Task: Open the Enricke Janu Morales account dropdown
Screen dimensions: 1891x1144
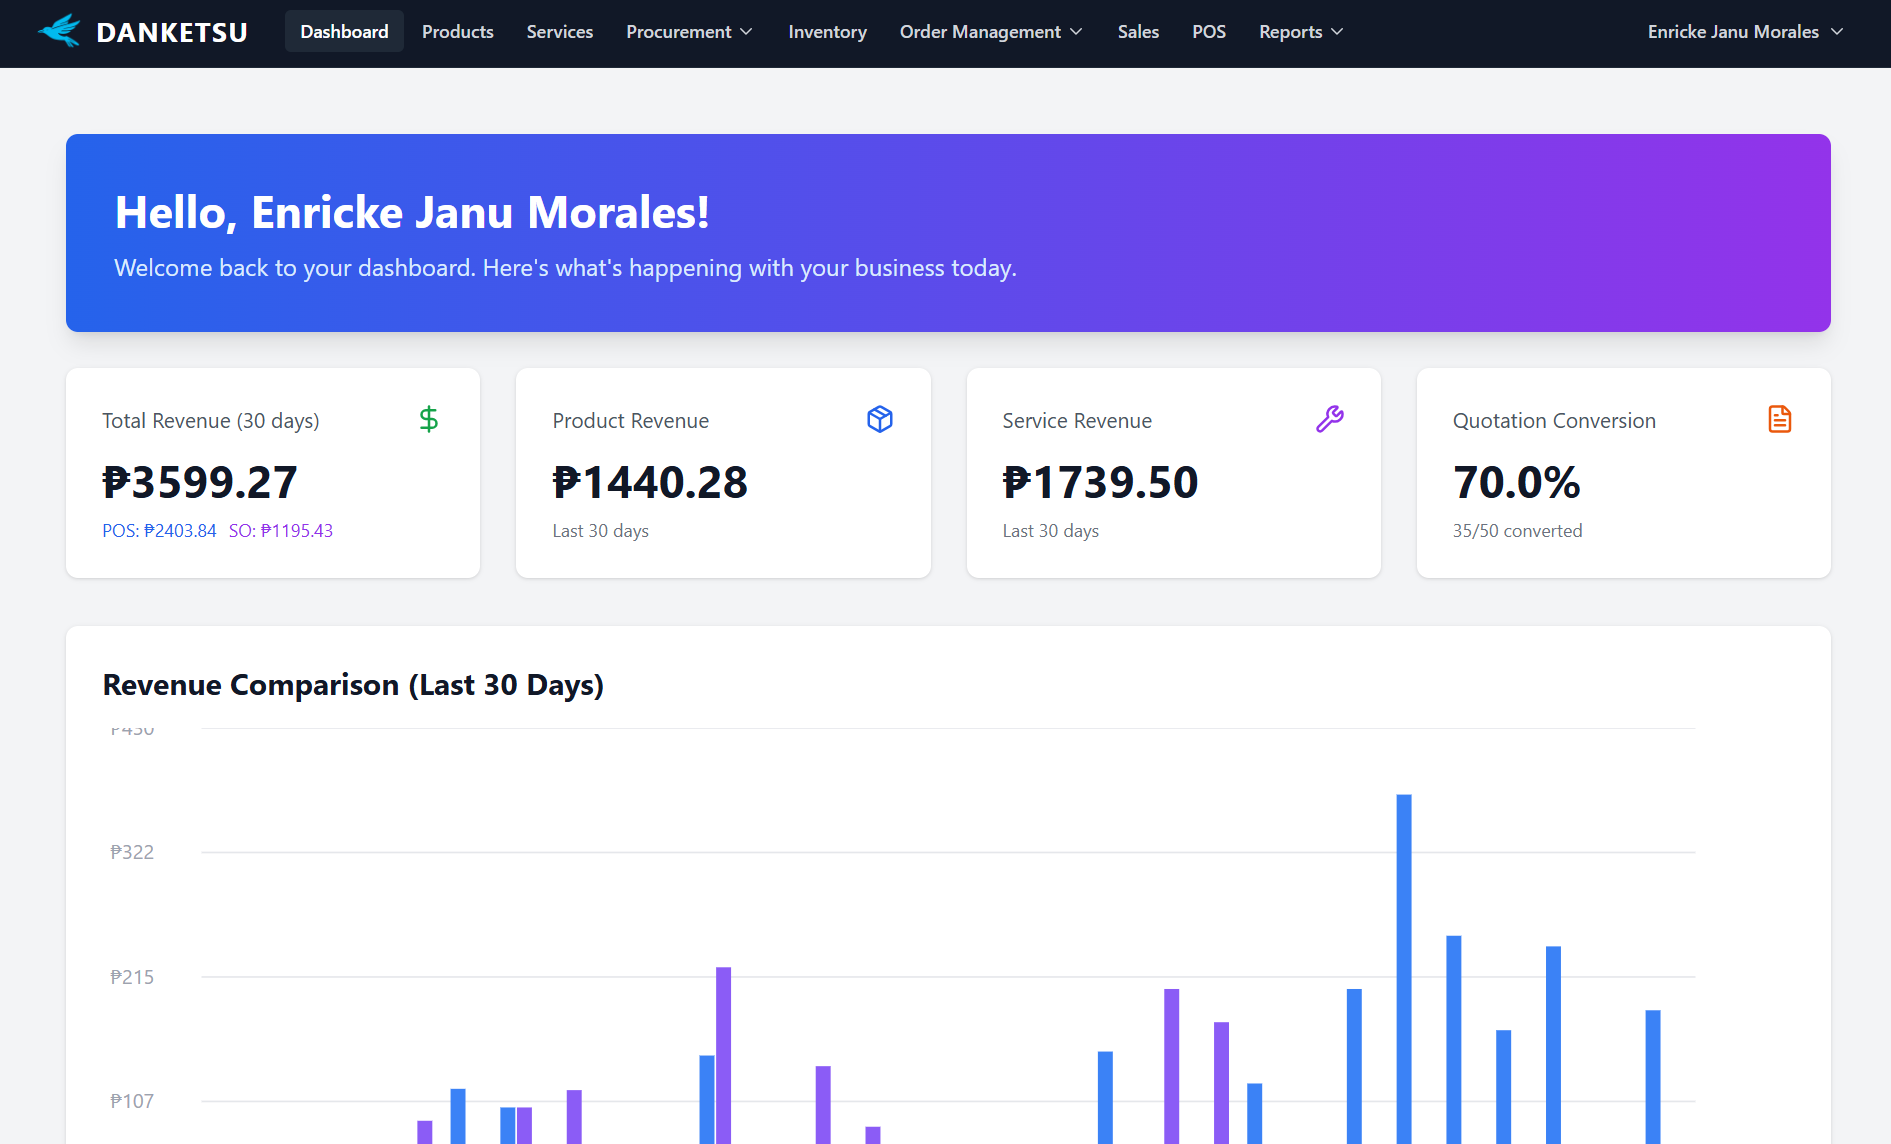Action: coord(1744,31)
